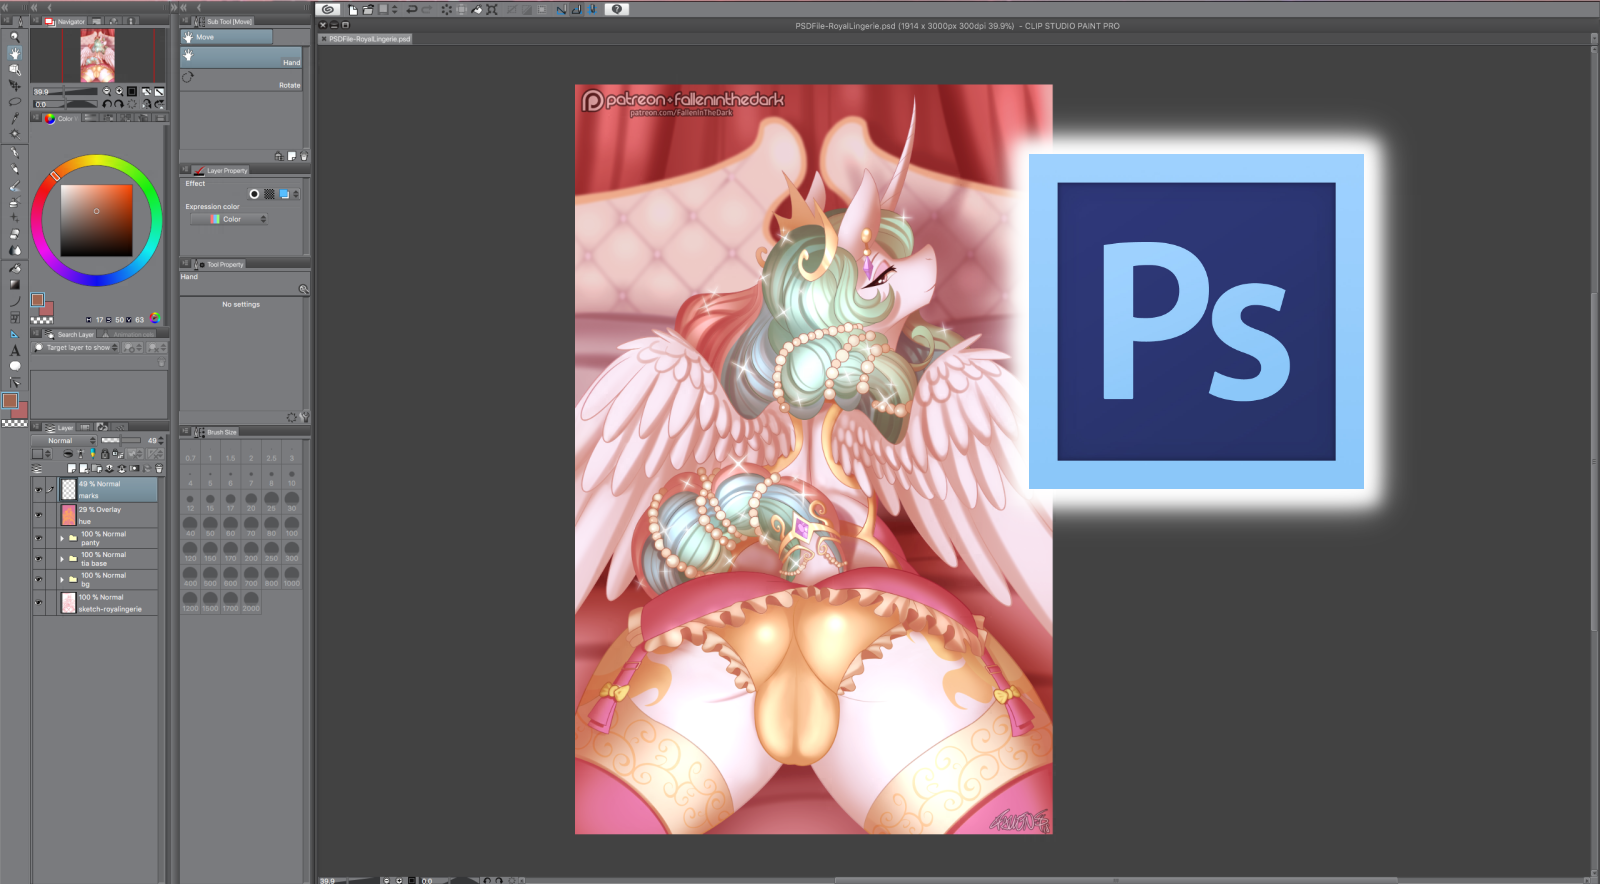
Task: Toggle visibility of the panty folder
Action: click(x=39, y=538)
